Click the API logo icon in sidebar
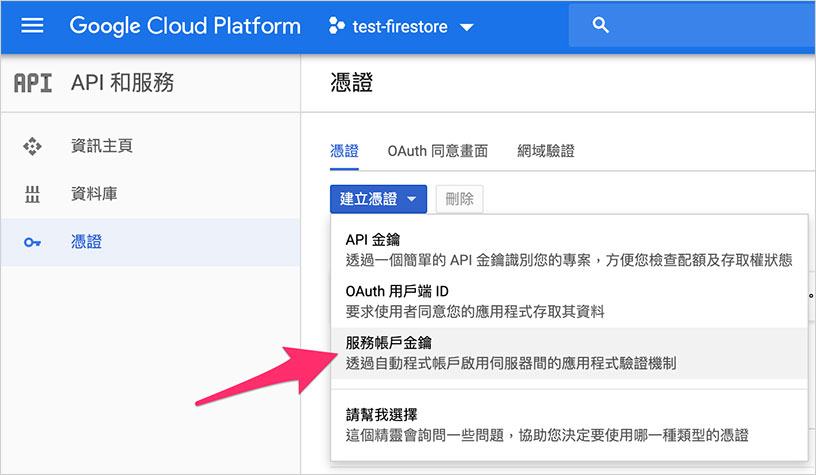The width and height of the screenshot is (816, 475). click(x=32, y=83)
